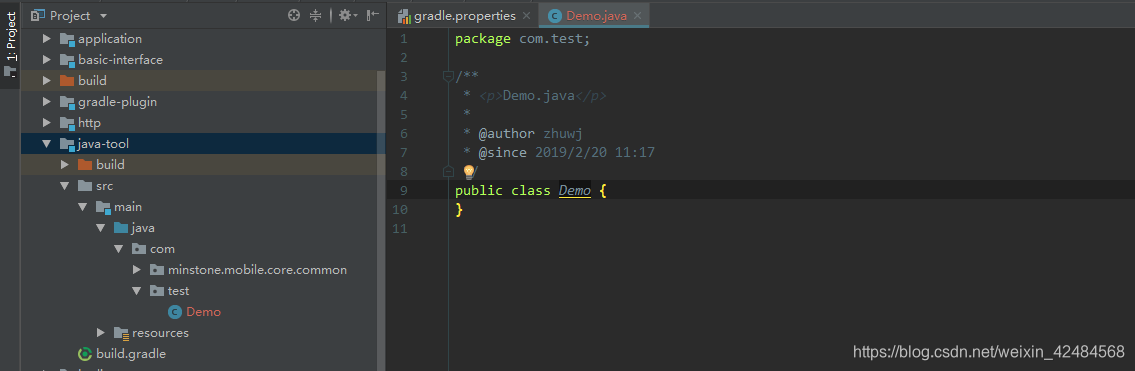Viewport: 1135px width, 371px height.
Task: Expand the application module arrow
Action: click(47, 38)
